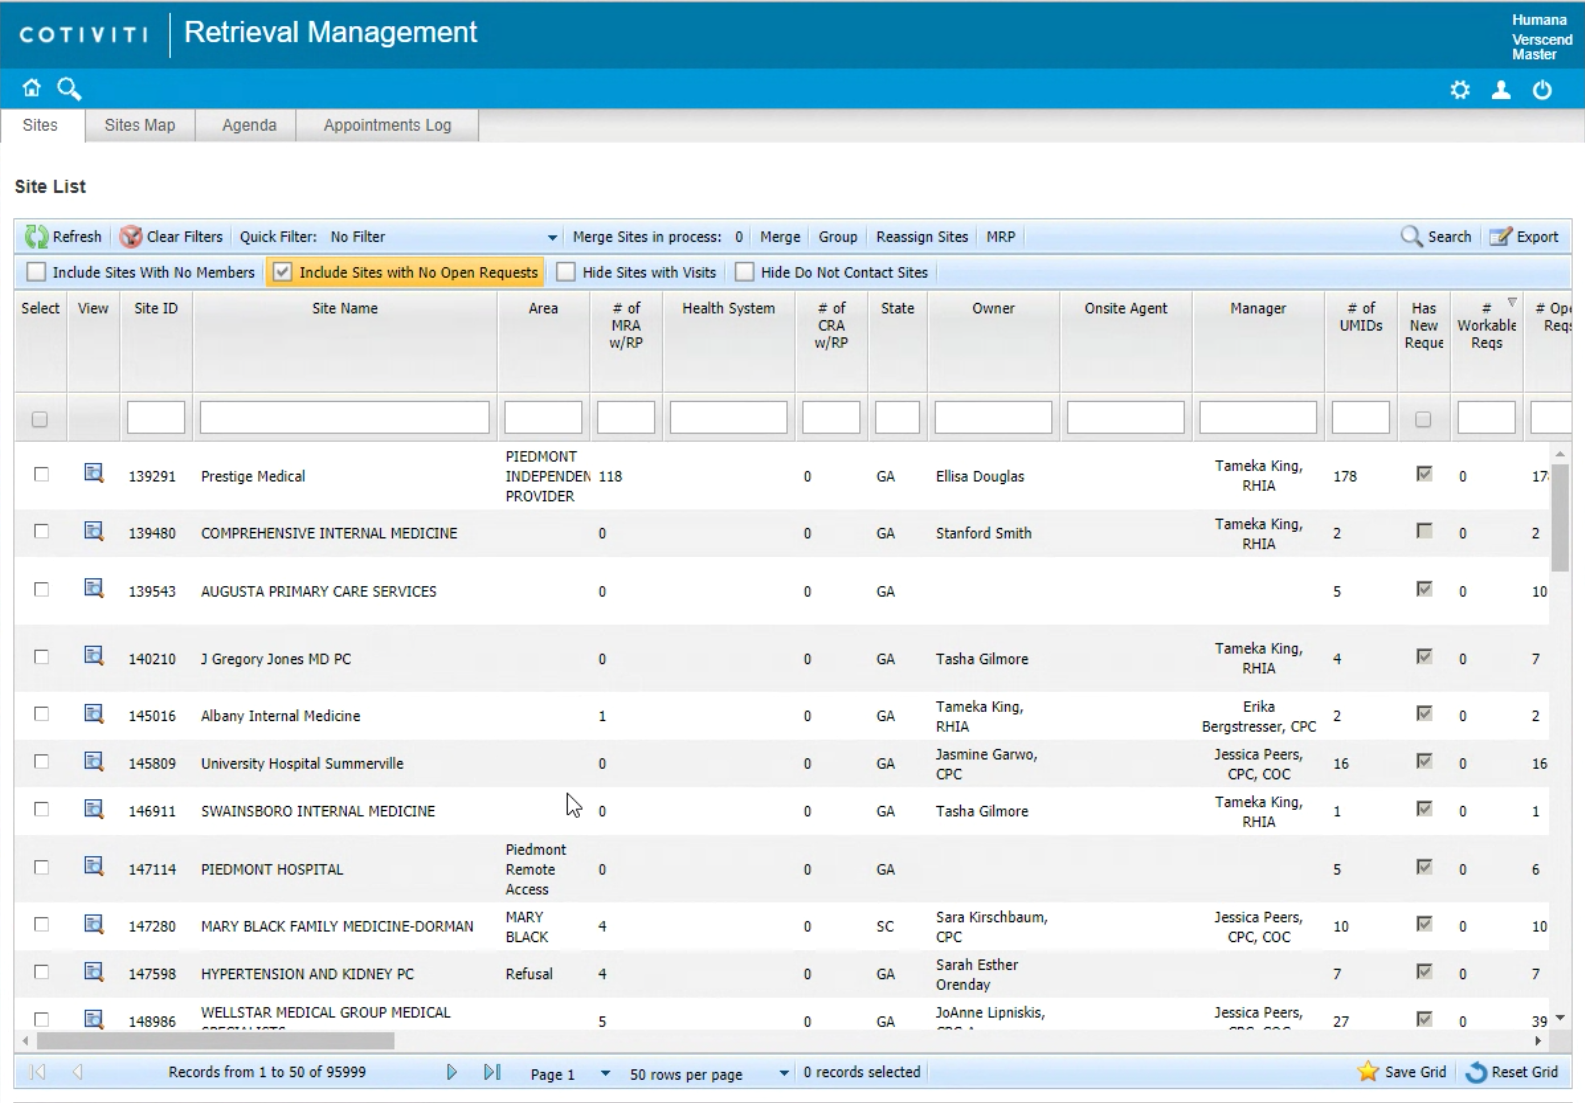Open Quick Filter dropdown
Viewport: 1585px width, 1103px height.
[552, 238]
